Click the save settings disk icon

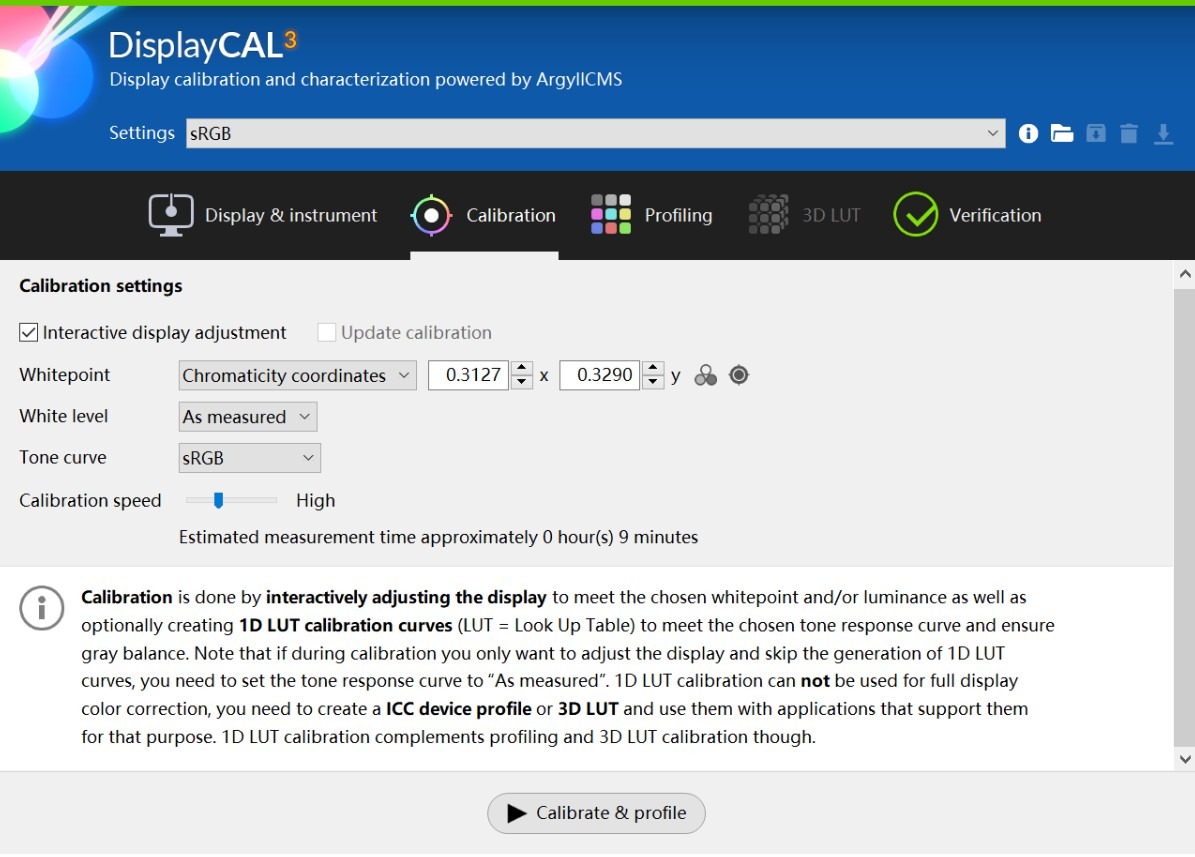[1095, 133]
